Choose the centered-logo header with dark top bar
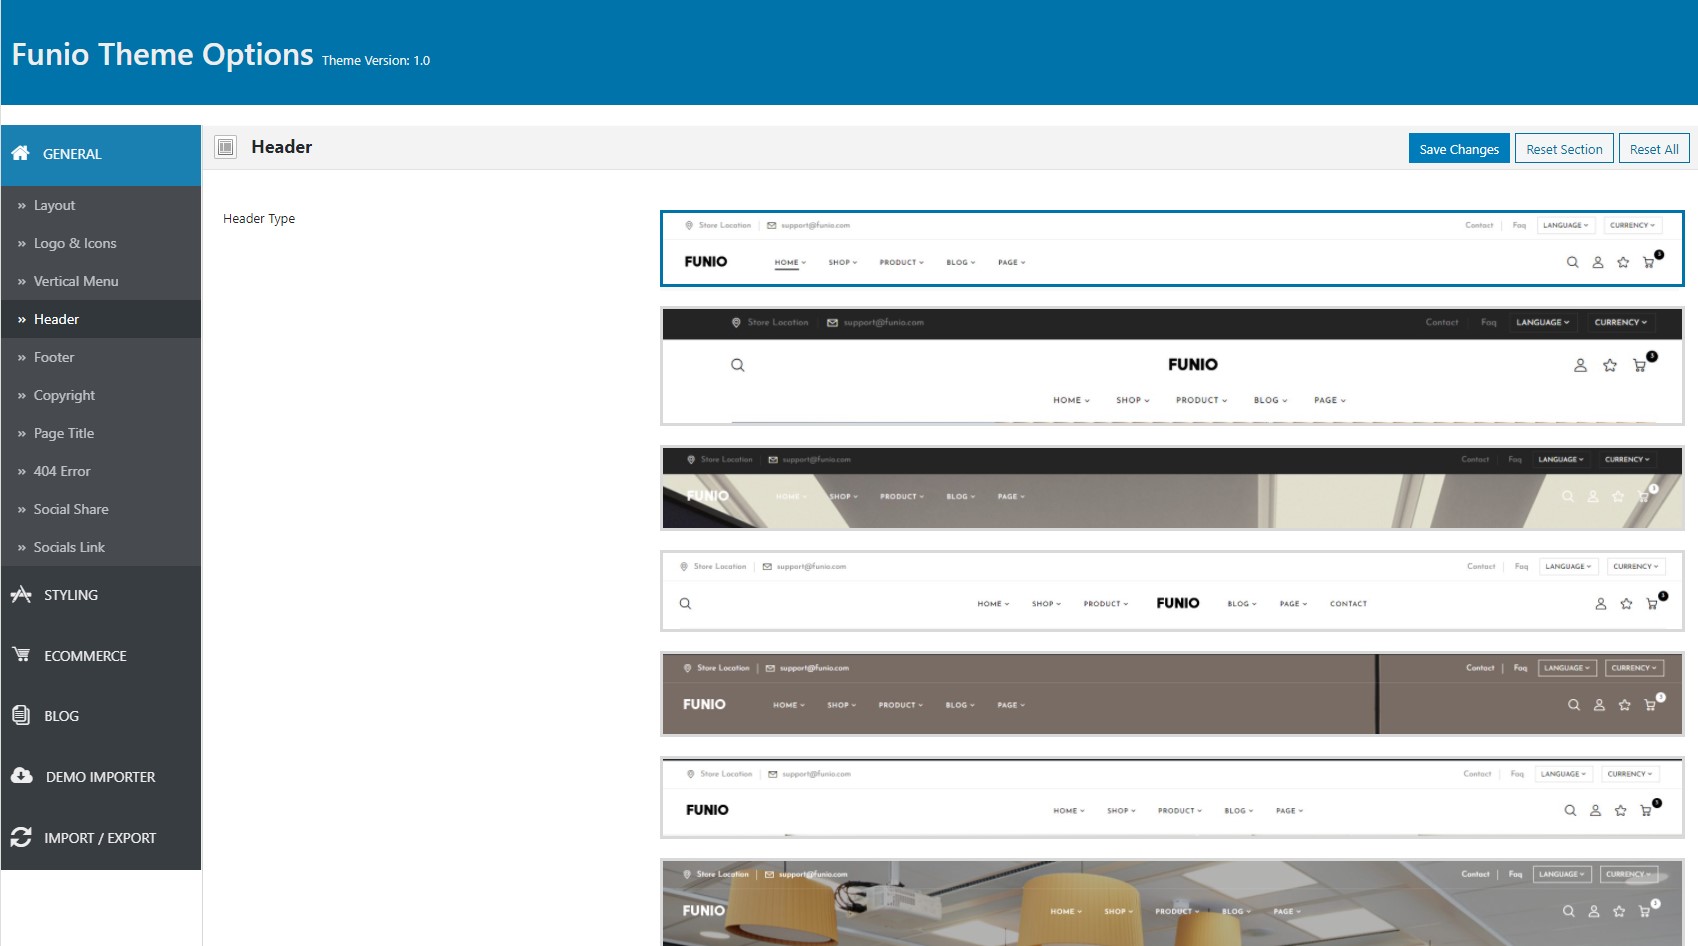 click(x=1172, y=366)
